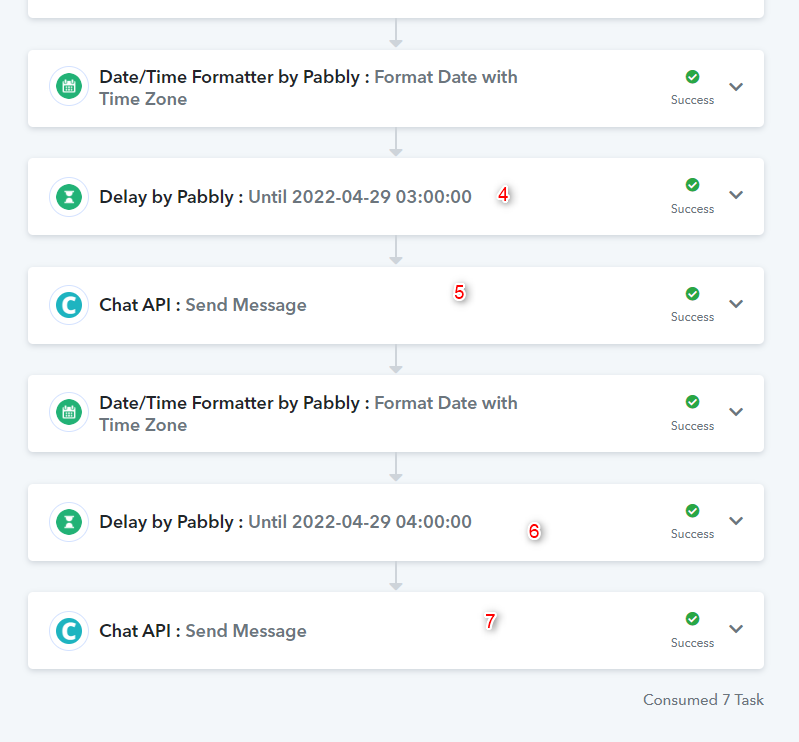Expand the first Chat API Send Message chevron

click(x=736, y=304)
